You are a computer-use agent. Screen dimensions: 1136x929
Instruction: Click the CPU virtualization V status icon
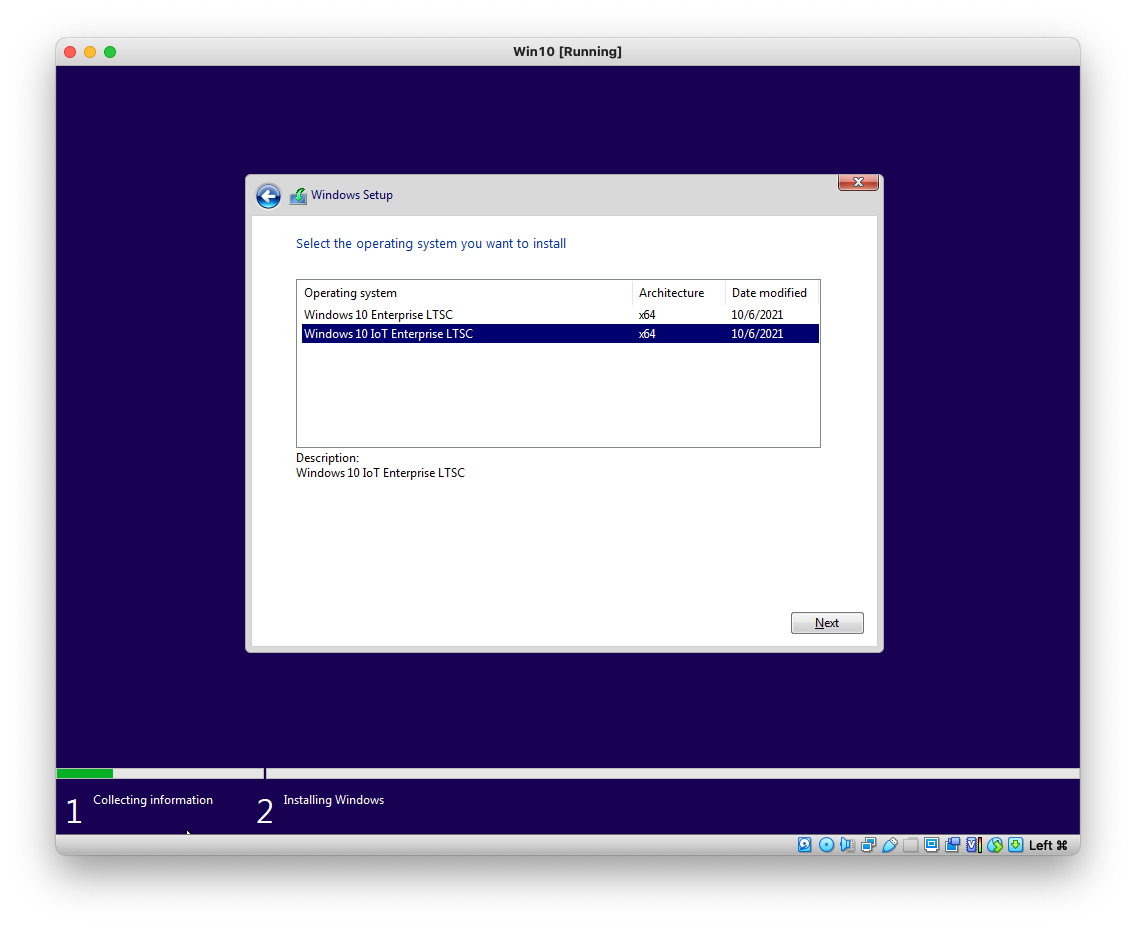pyautogui.click(x=974, y=845)
